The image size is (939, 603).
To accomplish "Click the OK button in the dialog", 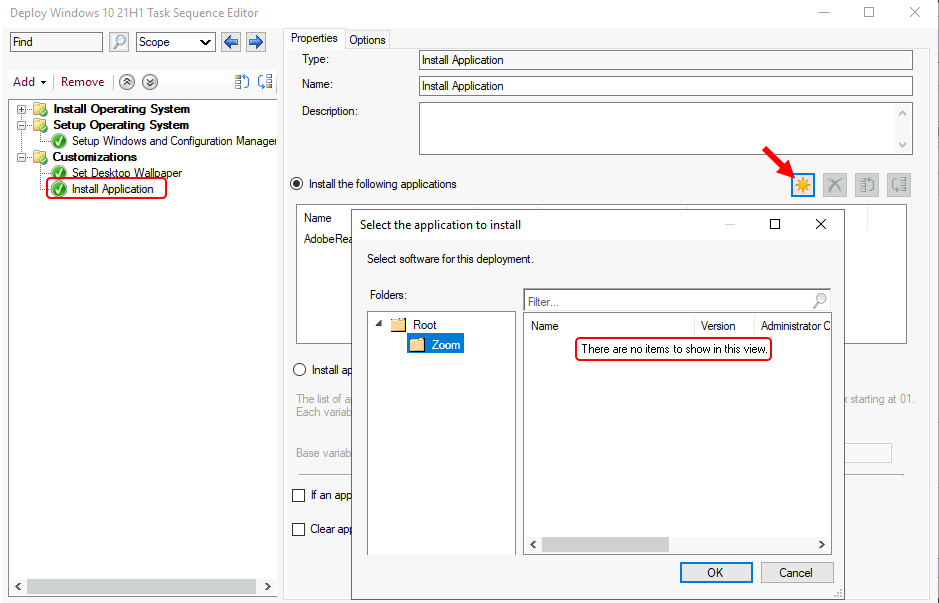I will click(x=715, y=572).
